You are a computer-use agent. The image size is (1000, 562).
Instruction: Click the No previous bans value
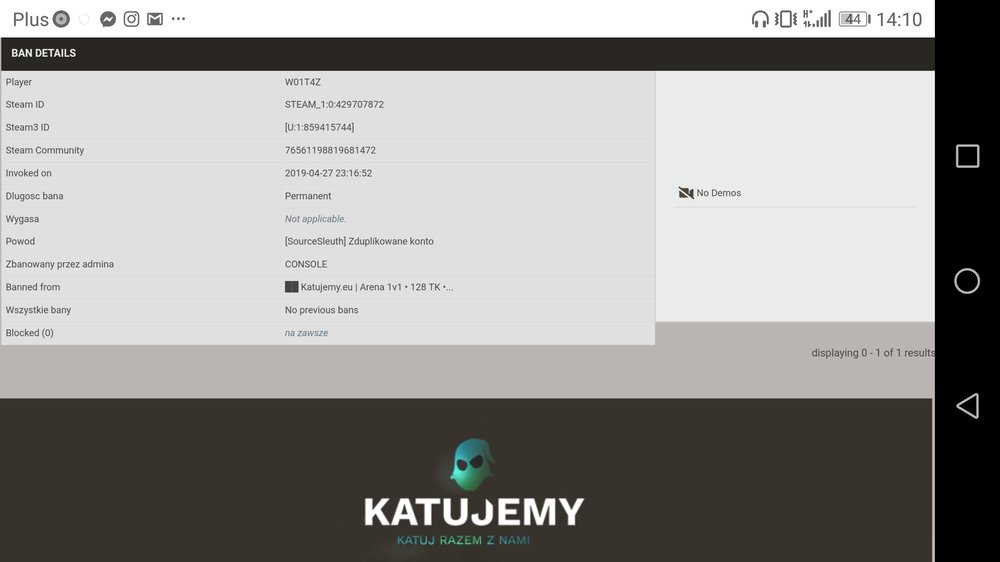tap(321, 310)
